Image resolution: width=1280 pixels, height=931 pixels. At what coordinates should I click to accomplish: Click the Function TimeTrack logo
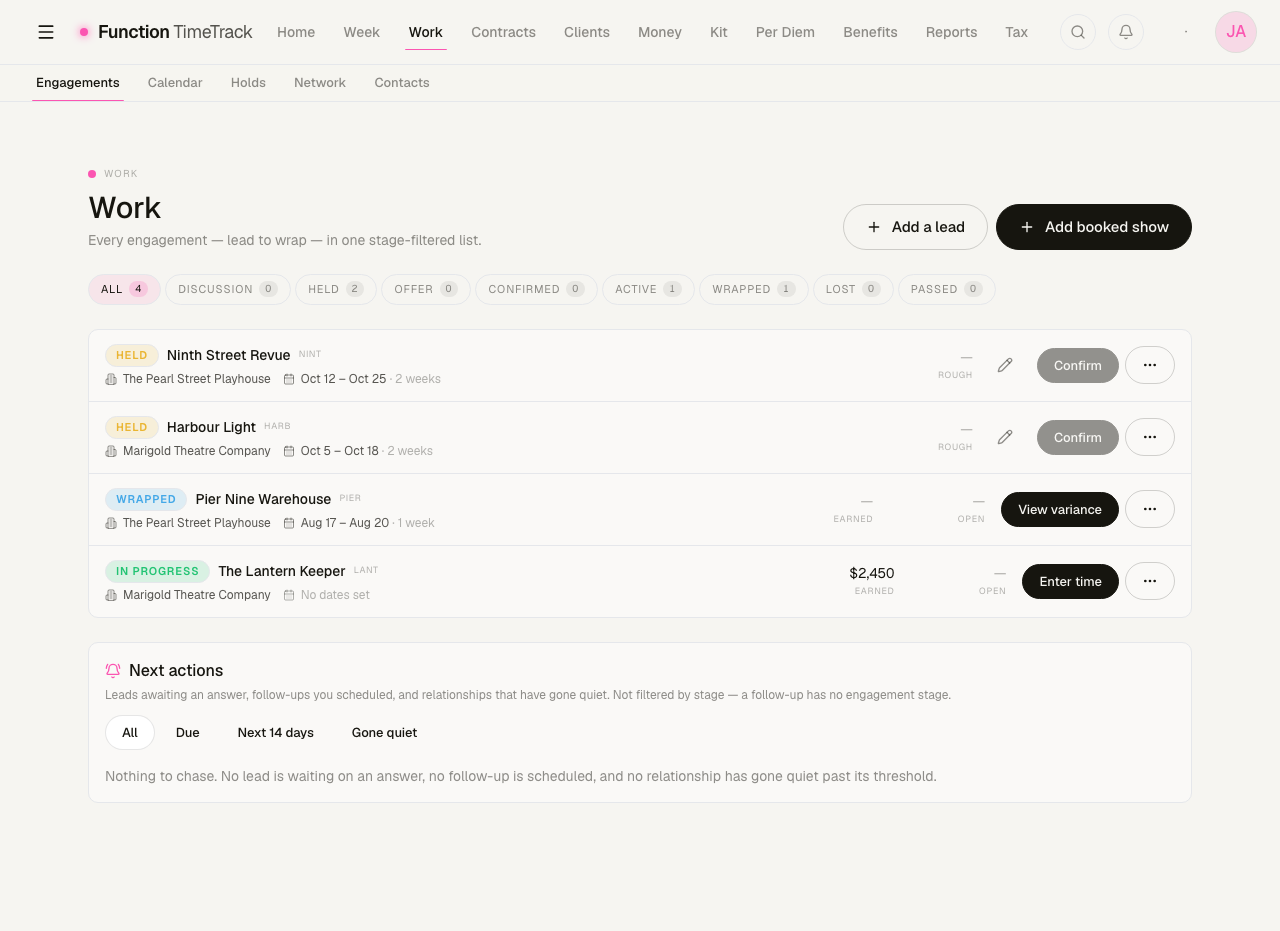click(x=165, y=32)
